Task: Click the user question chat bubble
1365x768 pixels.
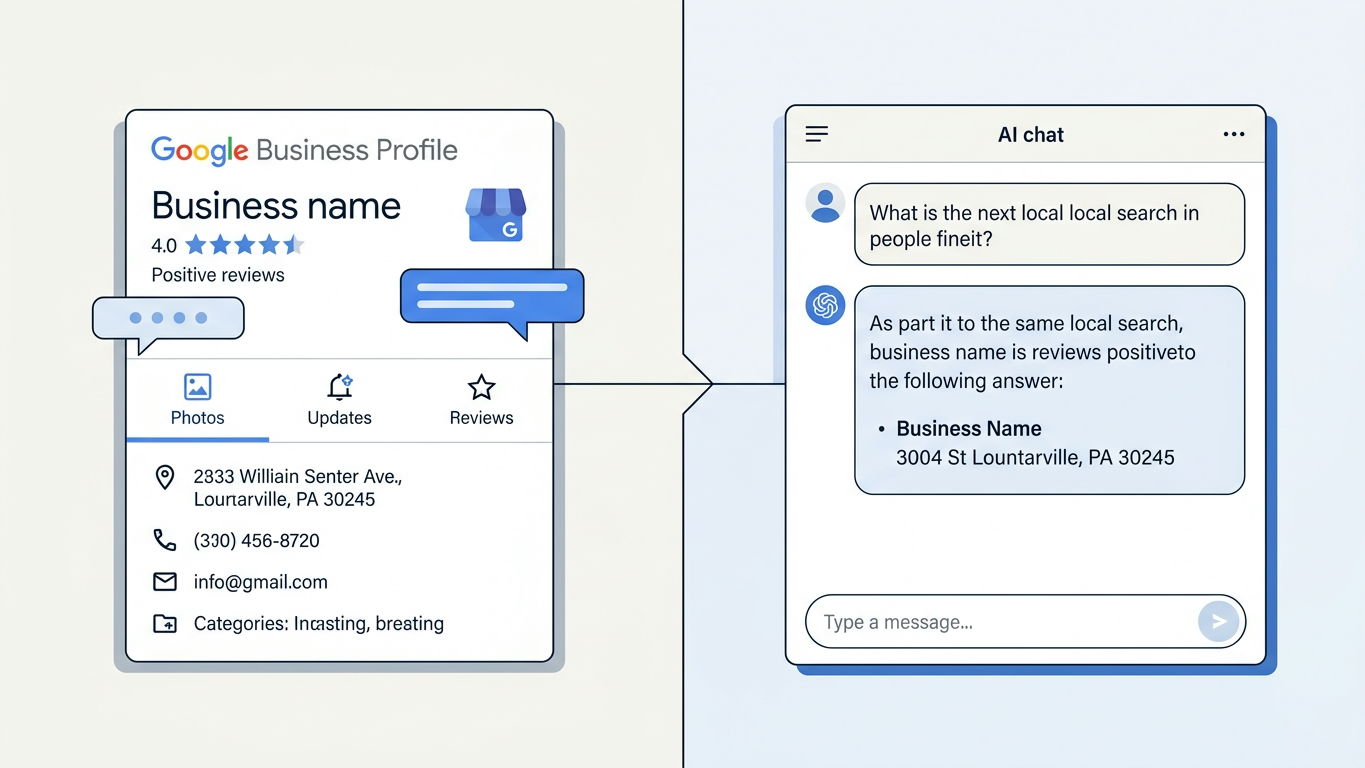Action: 1049,224
